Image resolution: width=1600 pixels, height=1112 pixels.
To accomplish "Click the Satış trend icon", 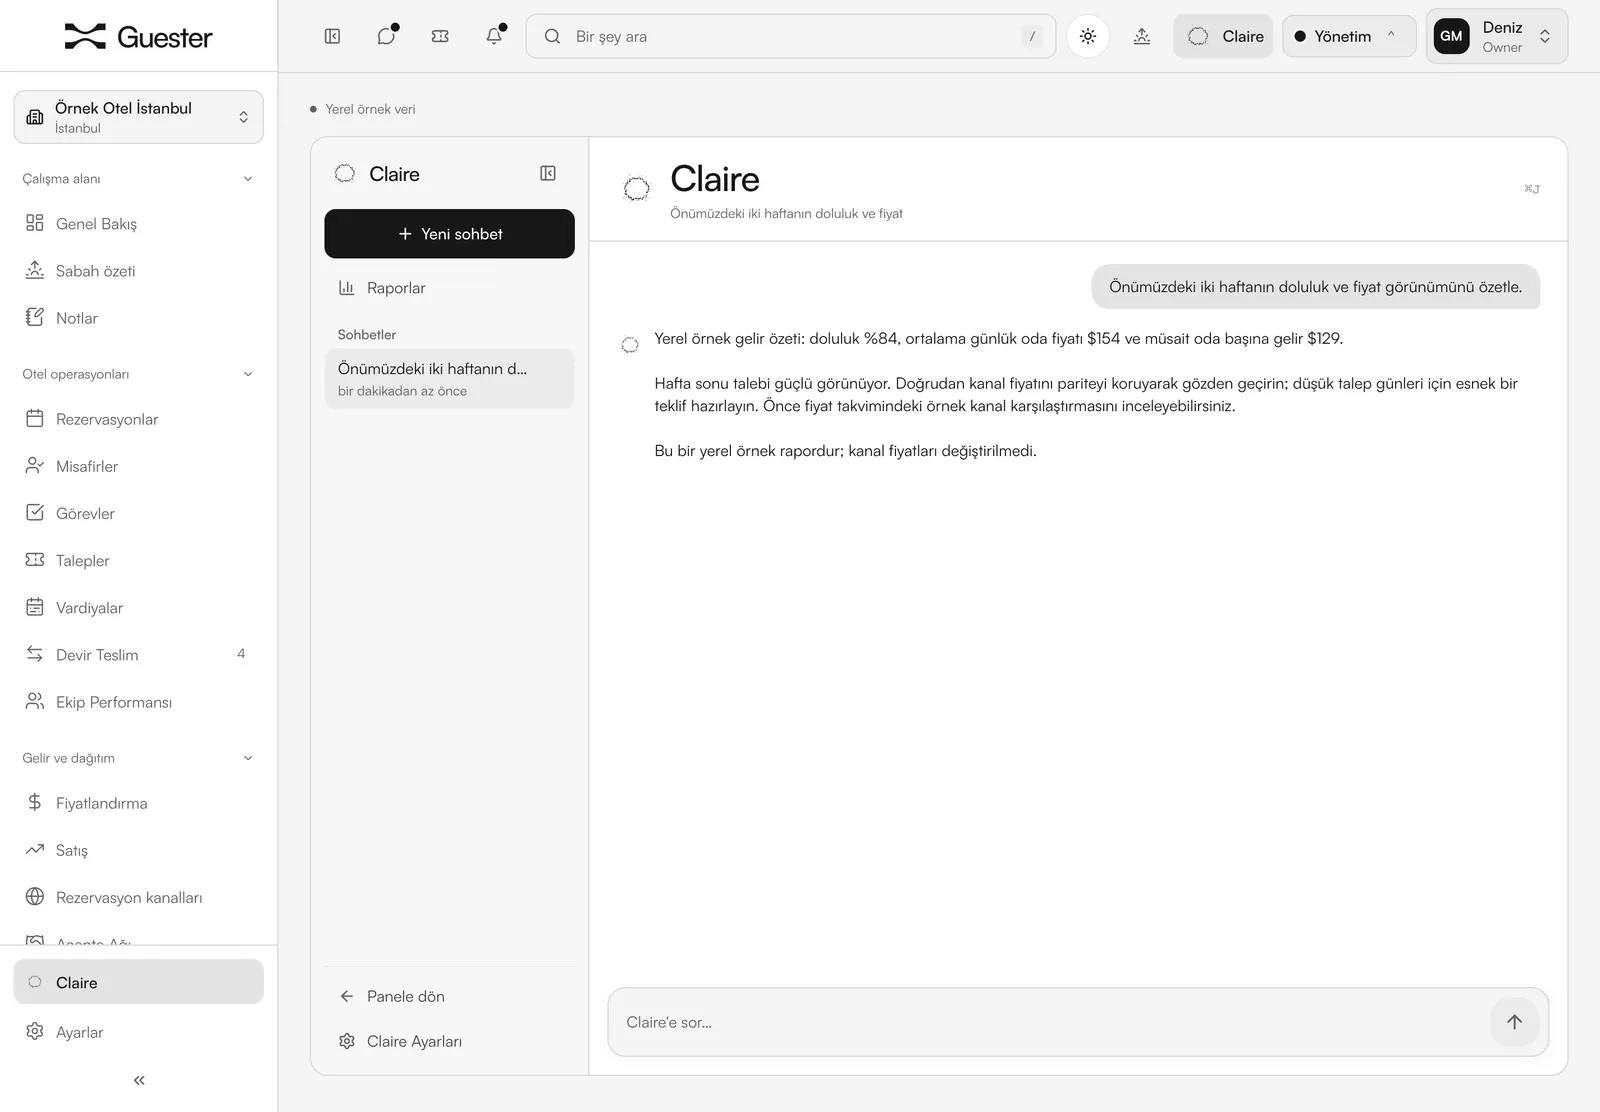I will pos(35,849).
